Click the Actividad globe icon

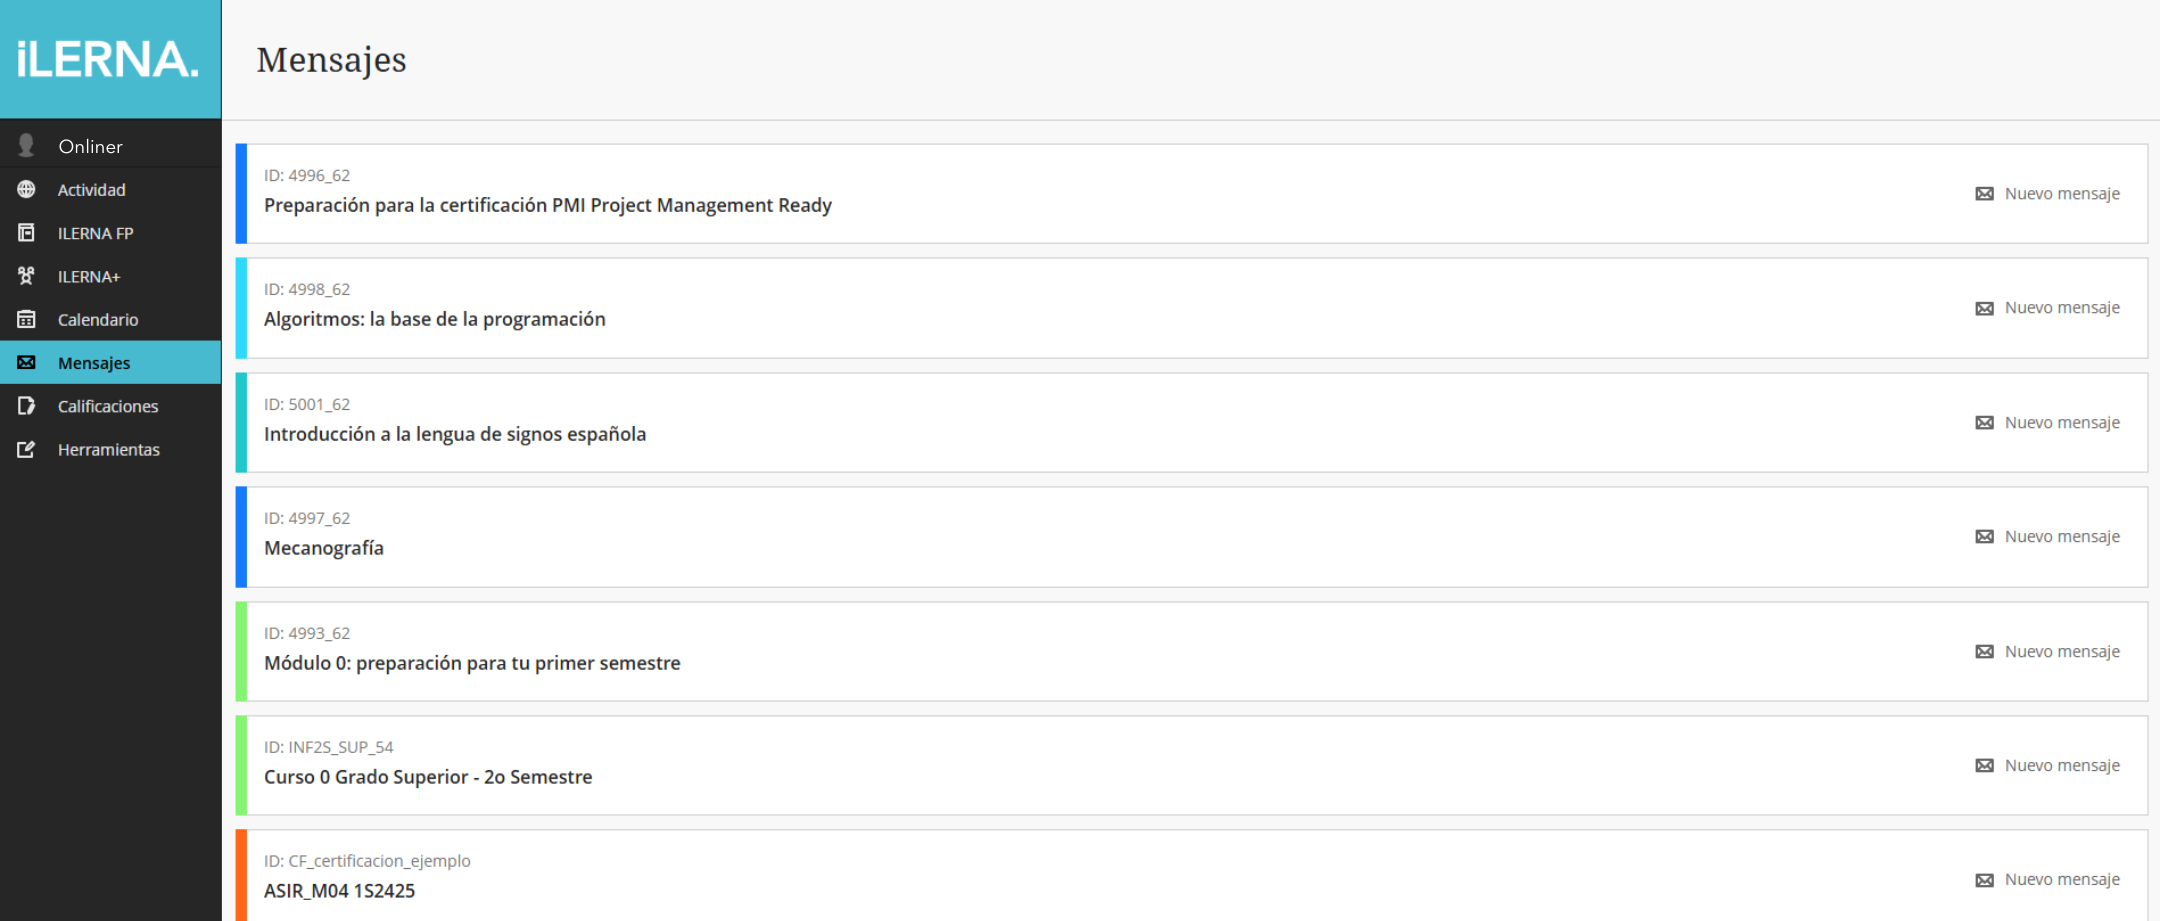(27, 190)
